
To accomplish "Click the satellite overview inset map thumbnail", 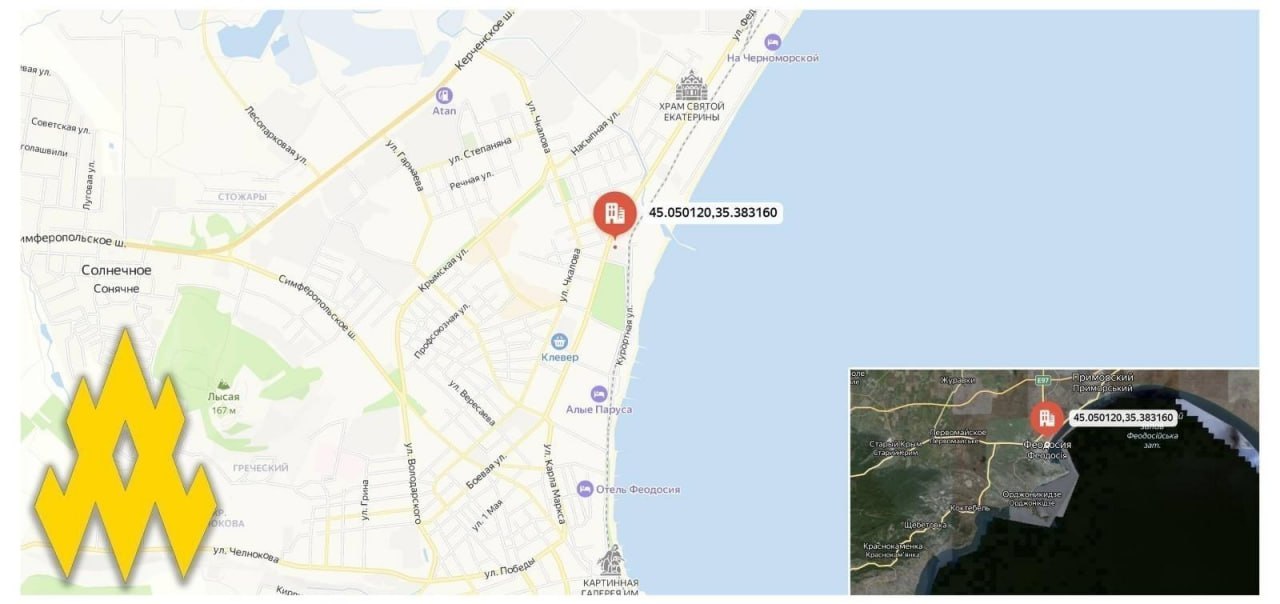I will click(1054, 482).
